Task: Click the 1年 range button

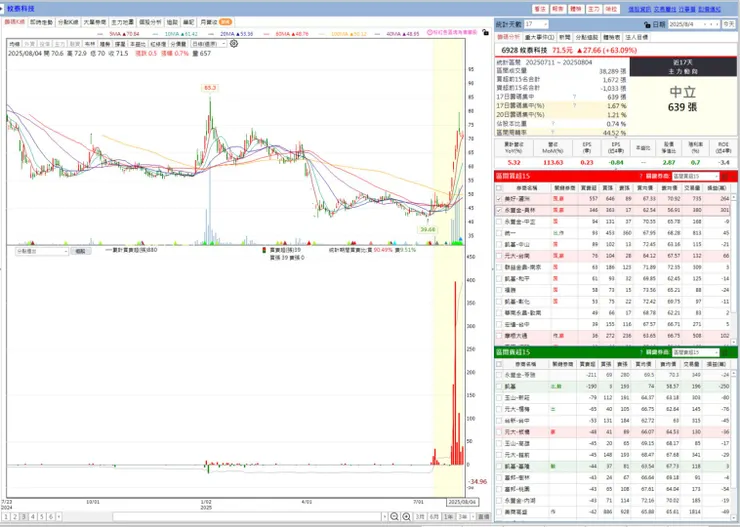Action: (x=449, y=517)
